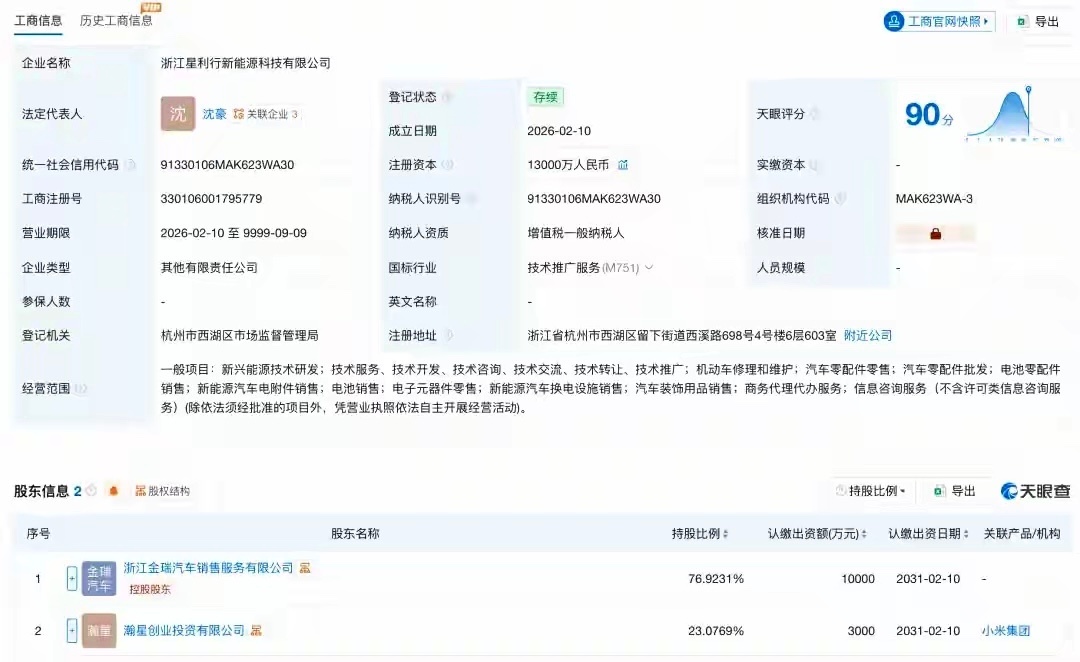Click the 76.9231% shareholding value

point(716,579)
